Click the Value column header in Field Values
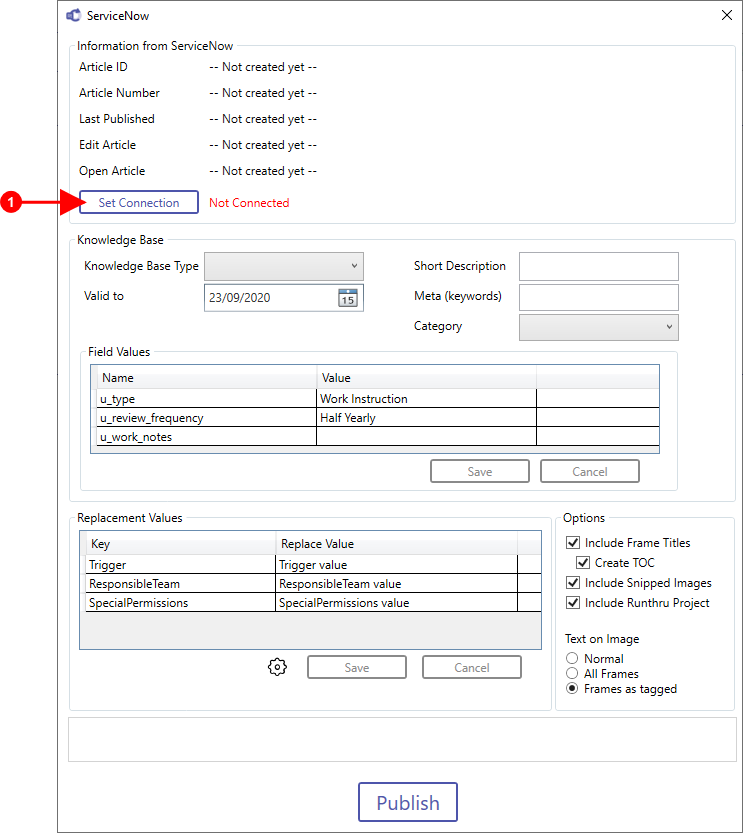 tap(426, 378)
